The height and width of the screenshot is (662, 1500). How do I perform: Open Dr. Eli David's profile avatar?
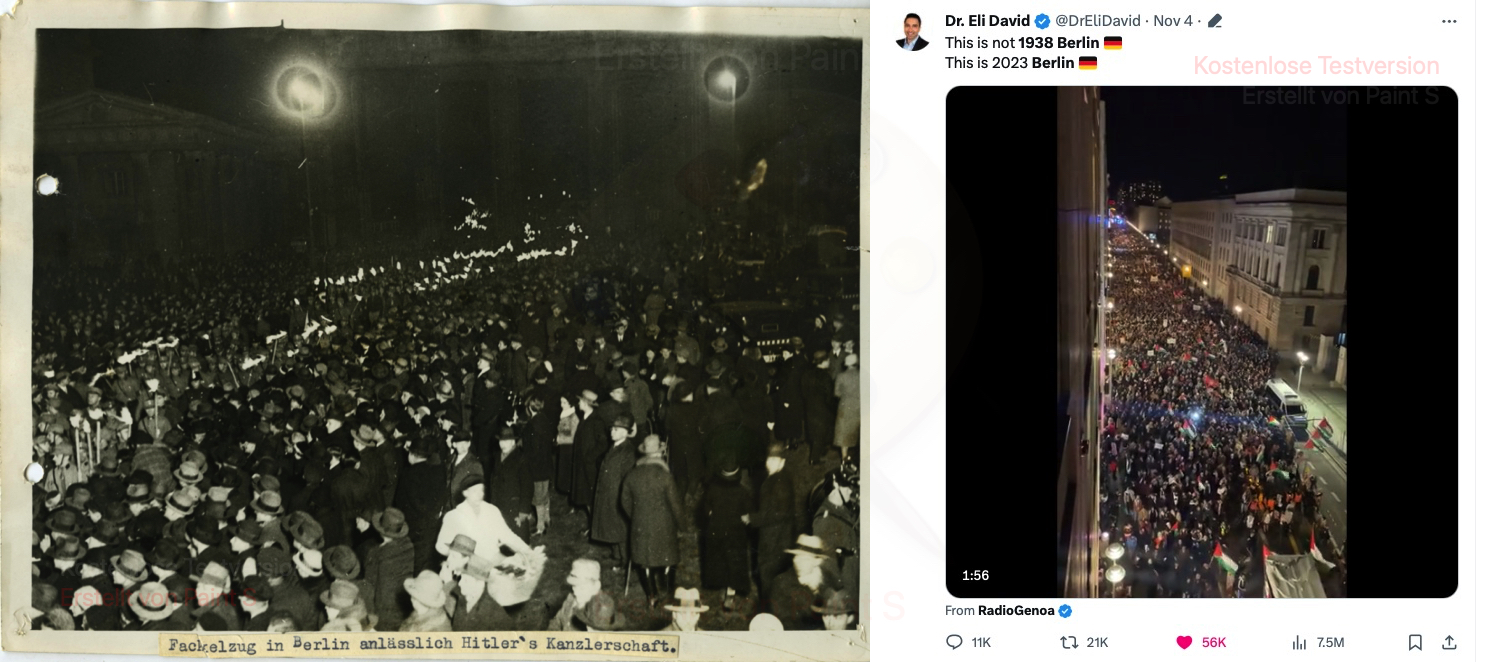point(912,31)
